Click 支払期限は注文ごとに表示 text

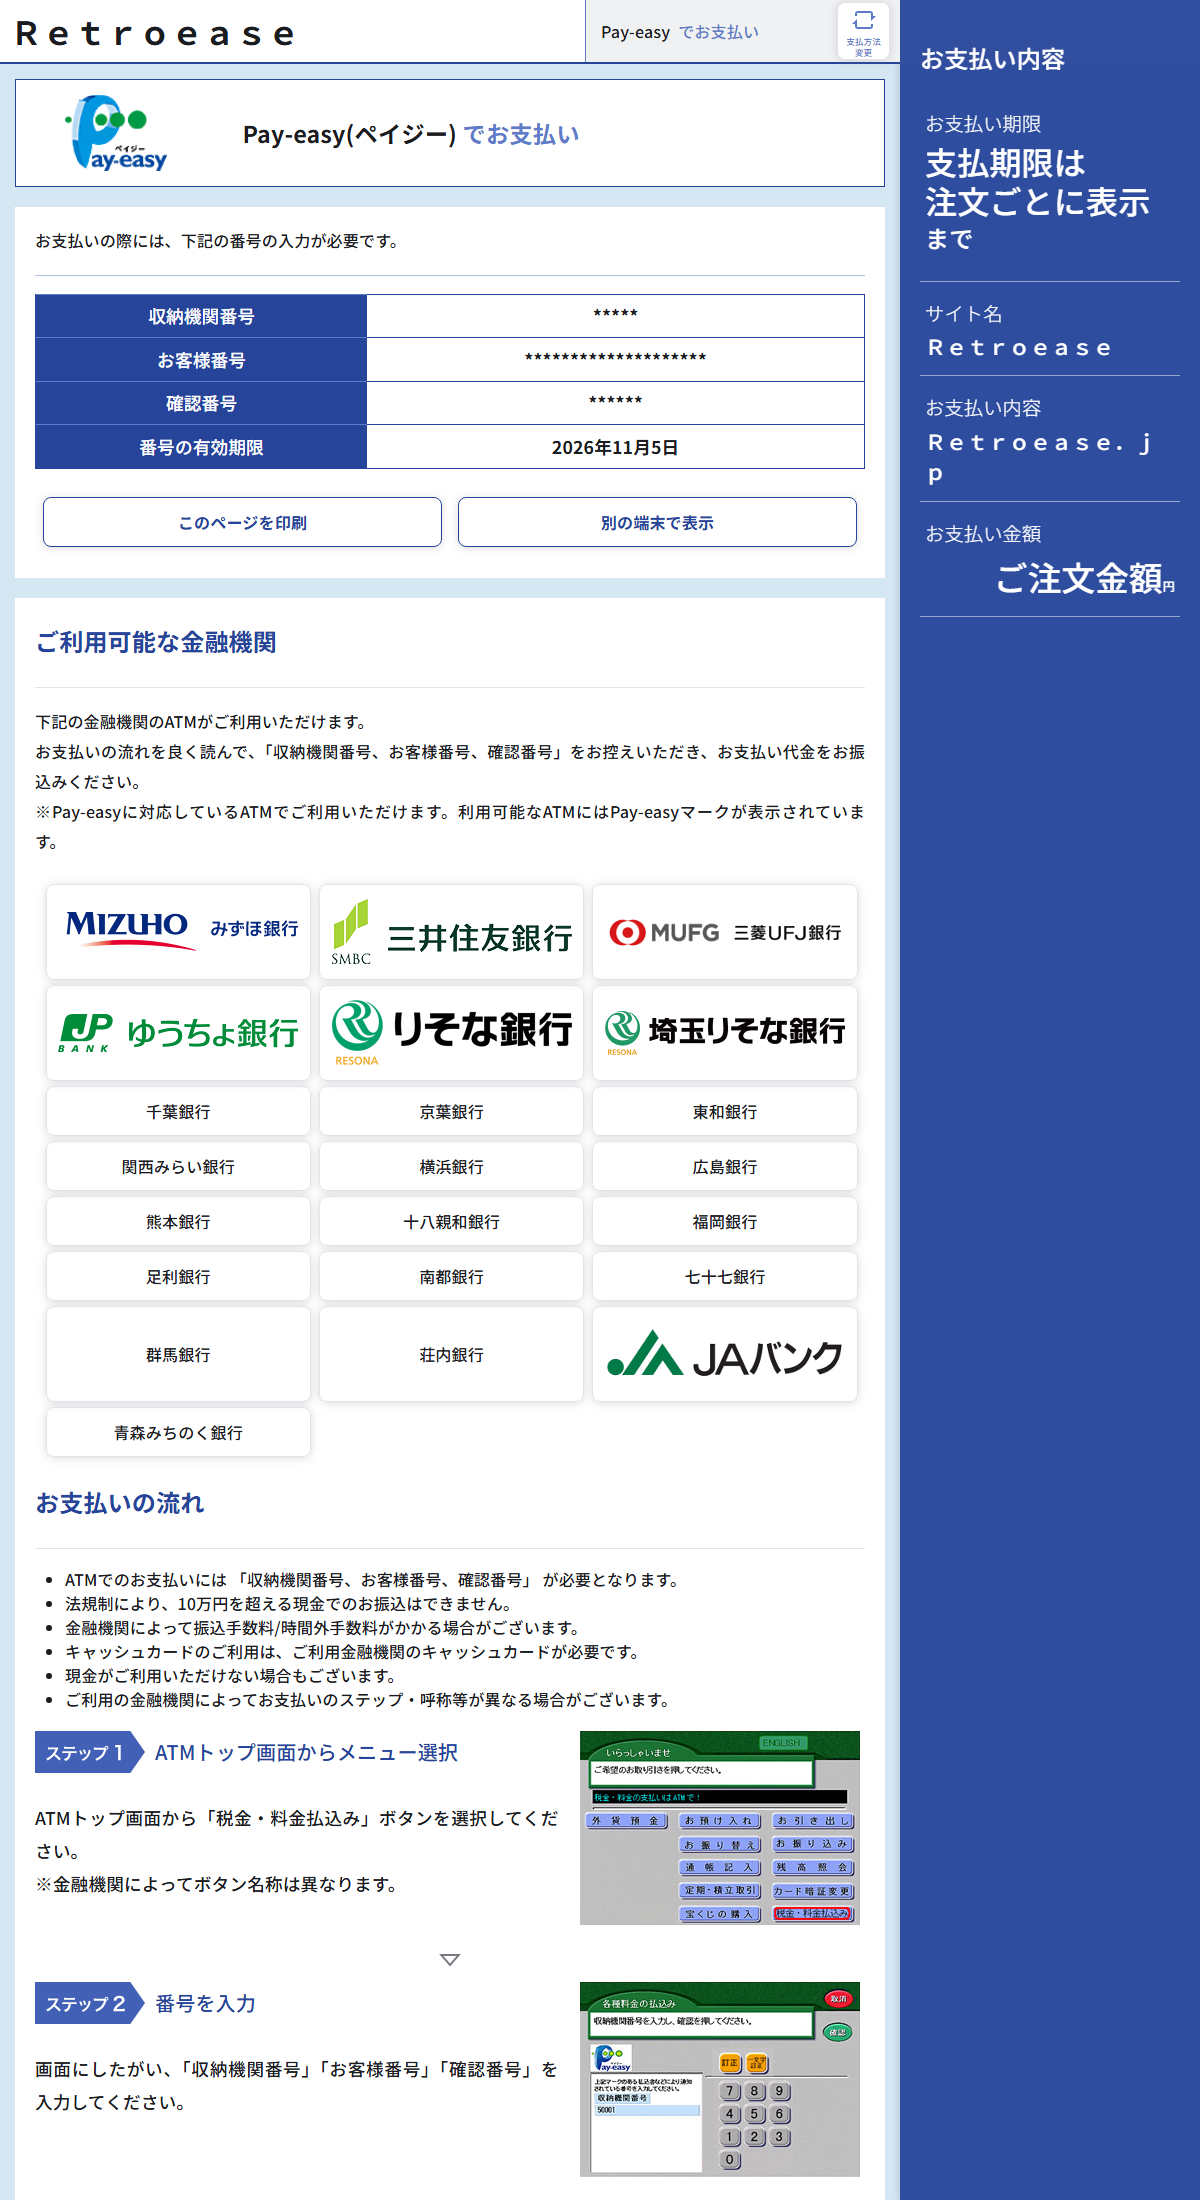[1037, 183]
